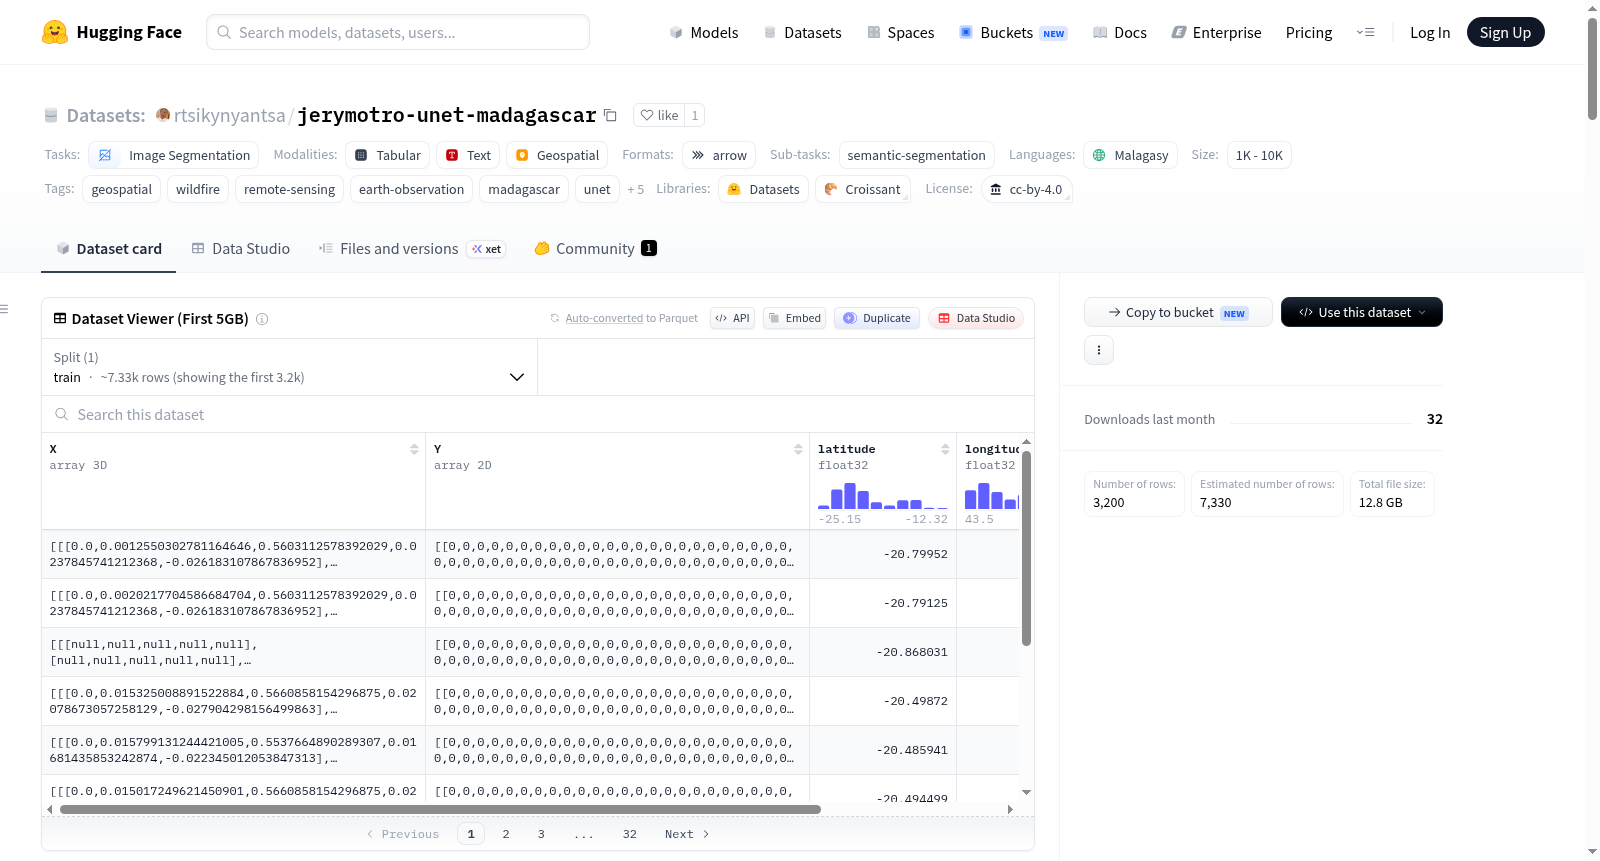Click the Geospatial modality tag
Image resolution: width=1600 pixels, height=861 pixels.
point(557,155)
